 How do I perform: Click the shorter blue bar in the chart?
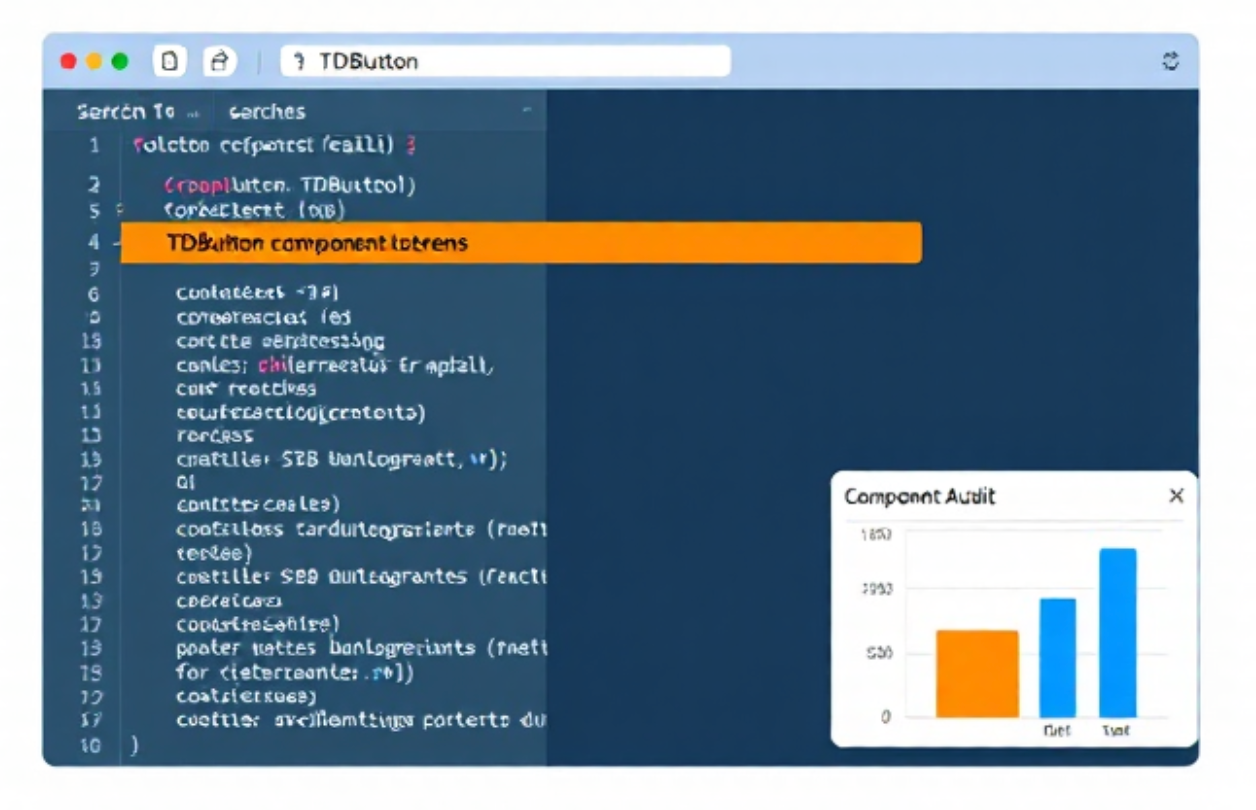[x=1058, y=657]
